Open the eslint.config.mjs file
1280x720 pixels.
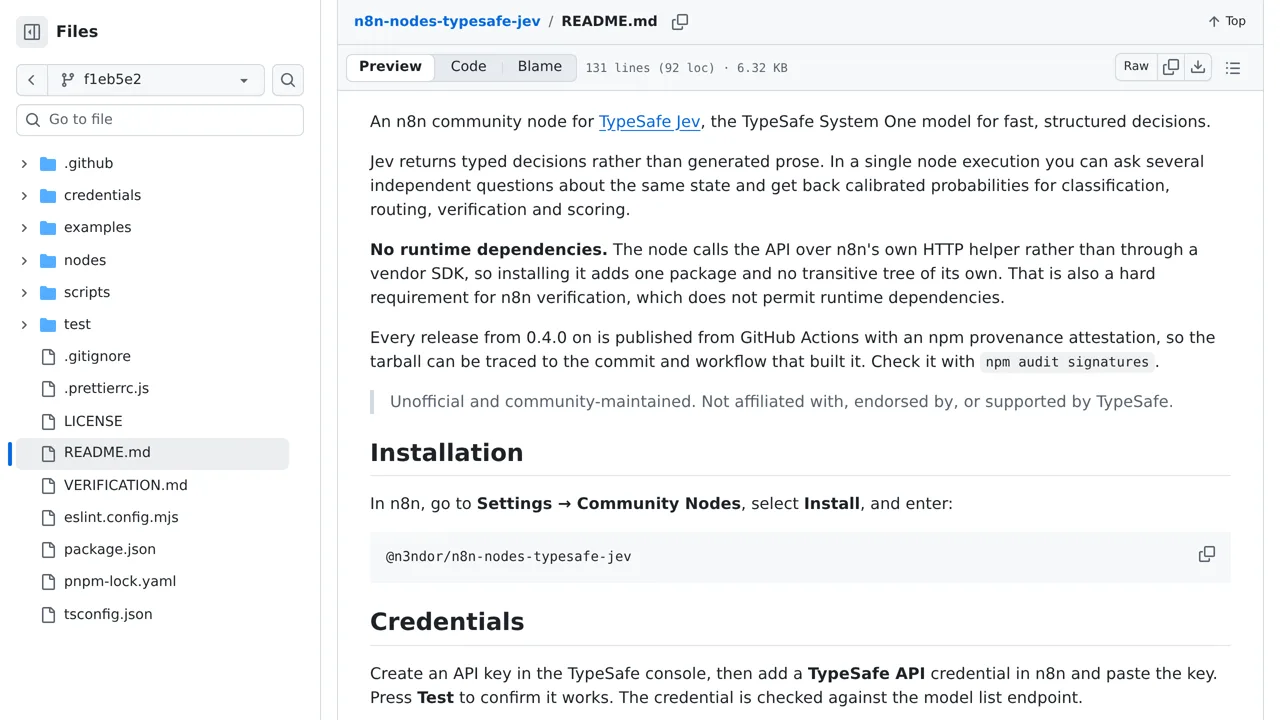click(121, 517)
